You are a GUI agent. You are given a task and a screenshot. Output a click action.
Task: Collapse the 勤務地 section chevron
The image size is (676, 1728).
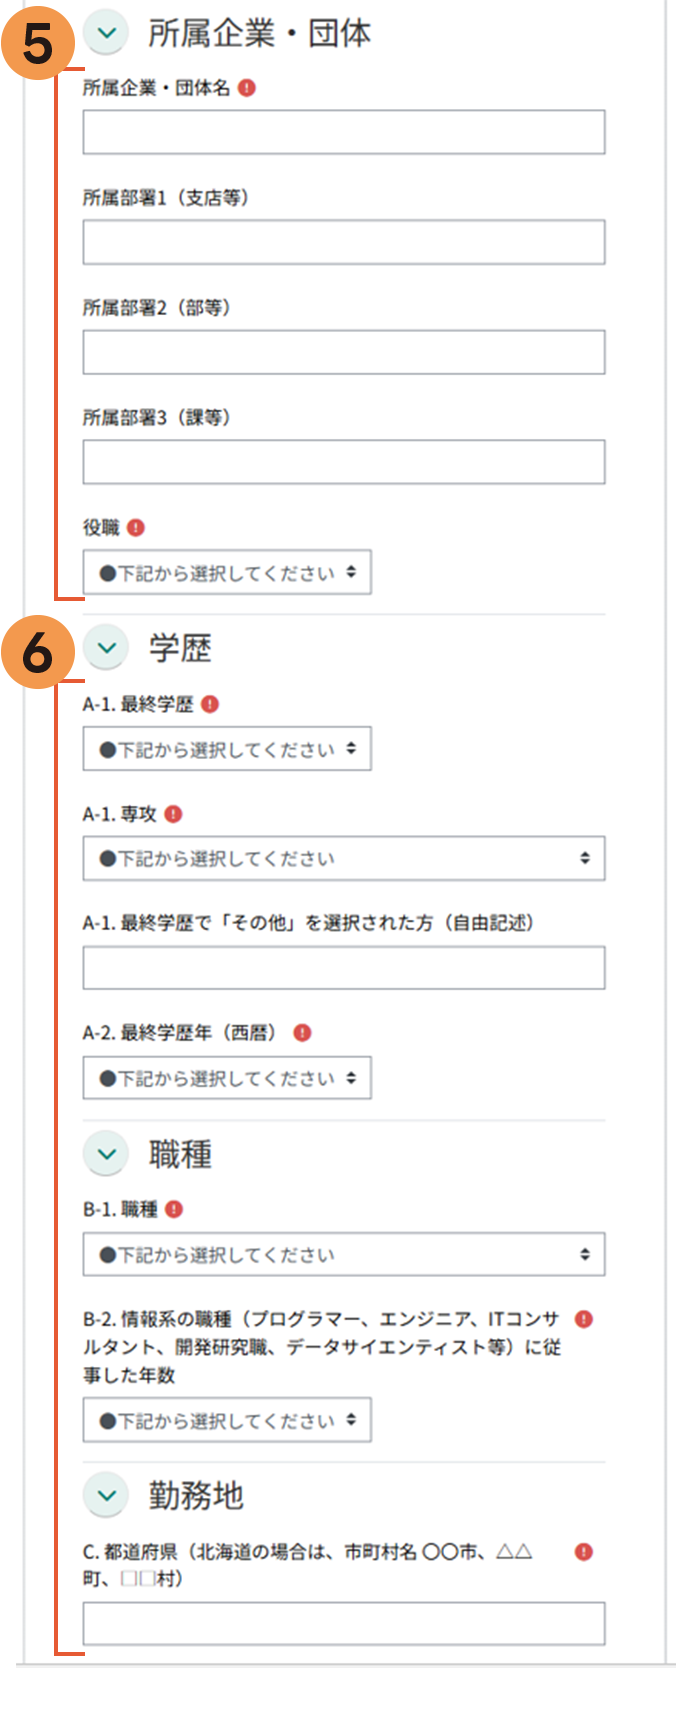tap(106, 1496)
